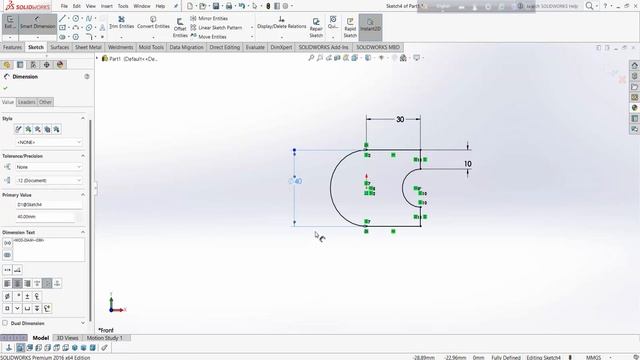The height and width of the screenshot is (360, 640).
Task: Open the Insert menu
Action: point(107,6)
